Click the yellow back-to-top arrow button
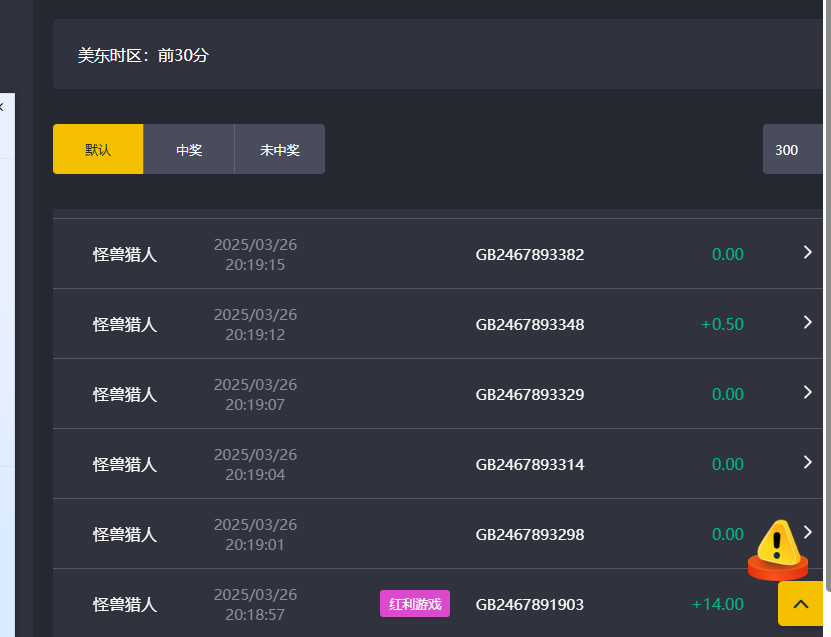The image size is (831, 637). tap(799, 604)
